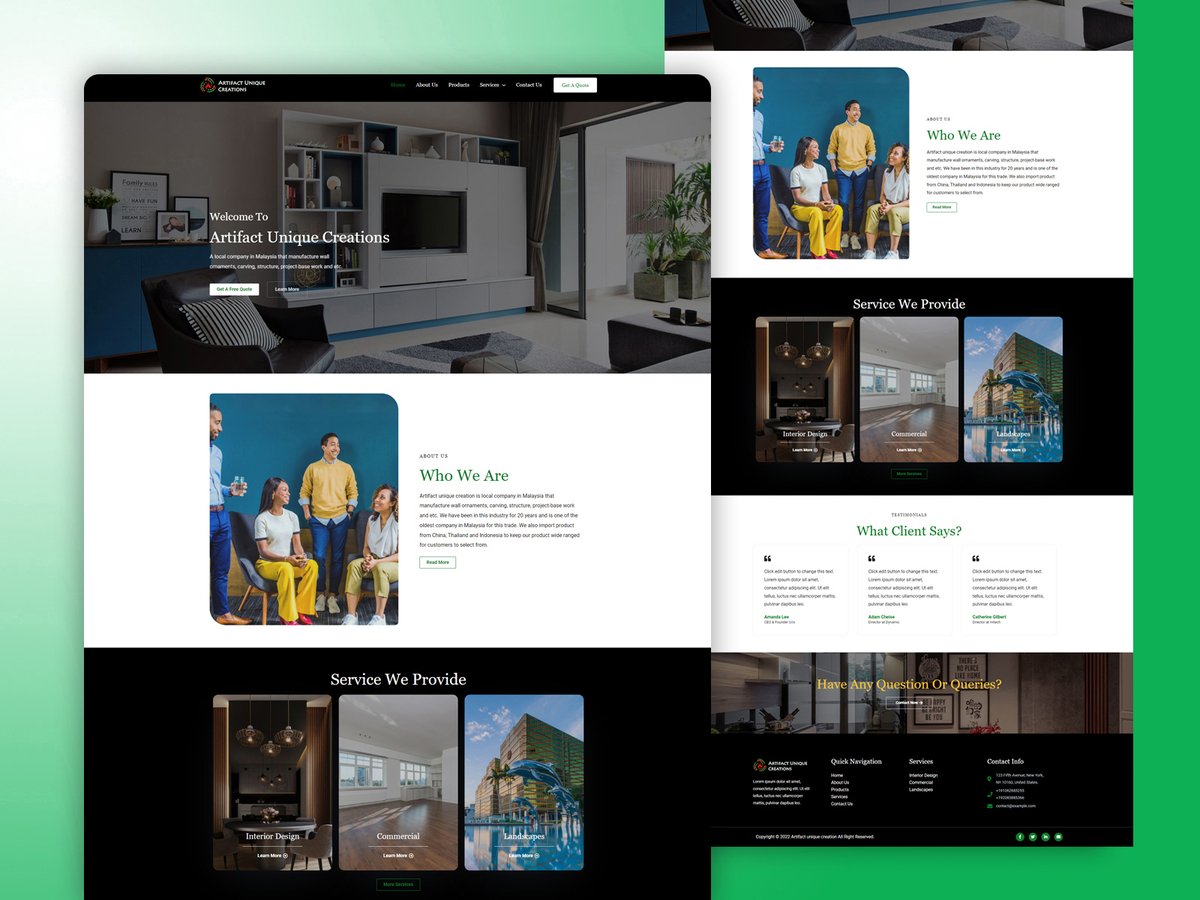Click Products in footer Quick Navigation
The width and height of the screenshot is (1200, 900).
pos(840,789)
